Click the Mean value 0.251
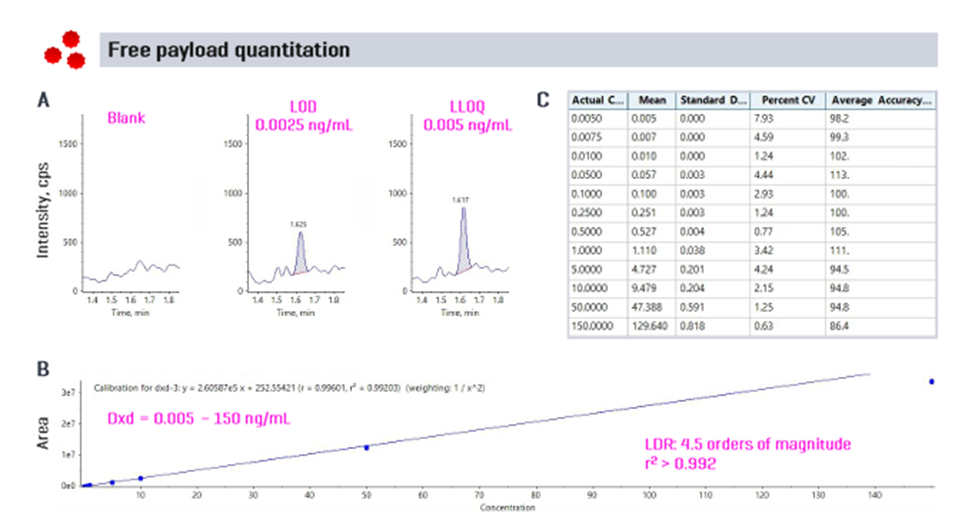 click(644, 213)
